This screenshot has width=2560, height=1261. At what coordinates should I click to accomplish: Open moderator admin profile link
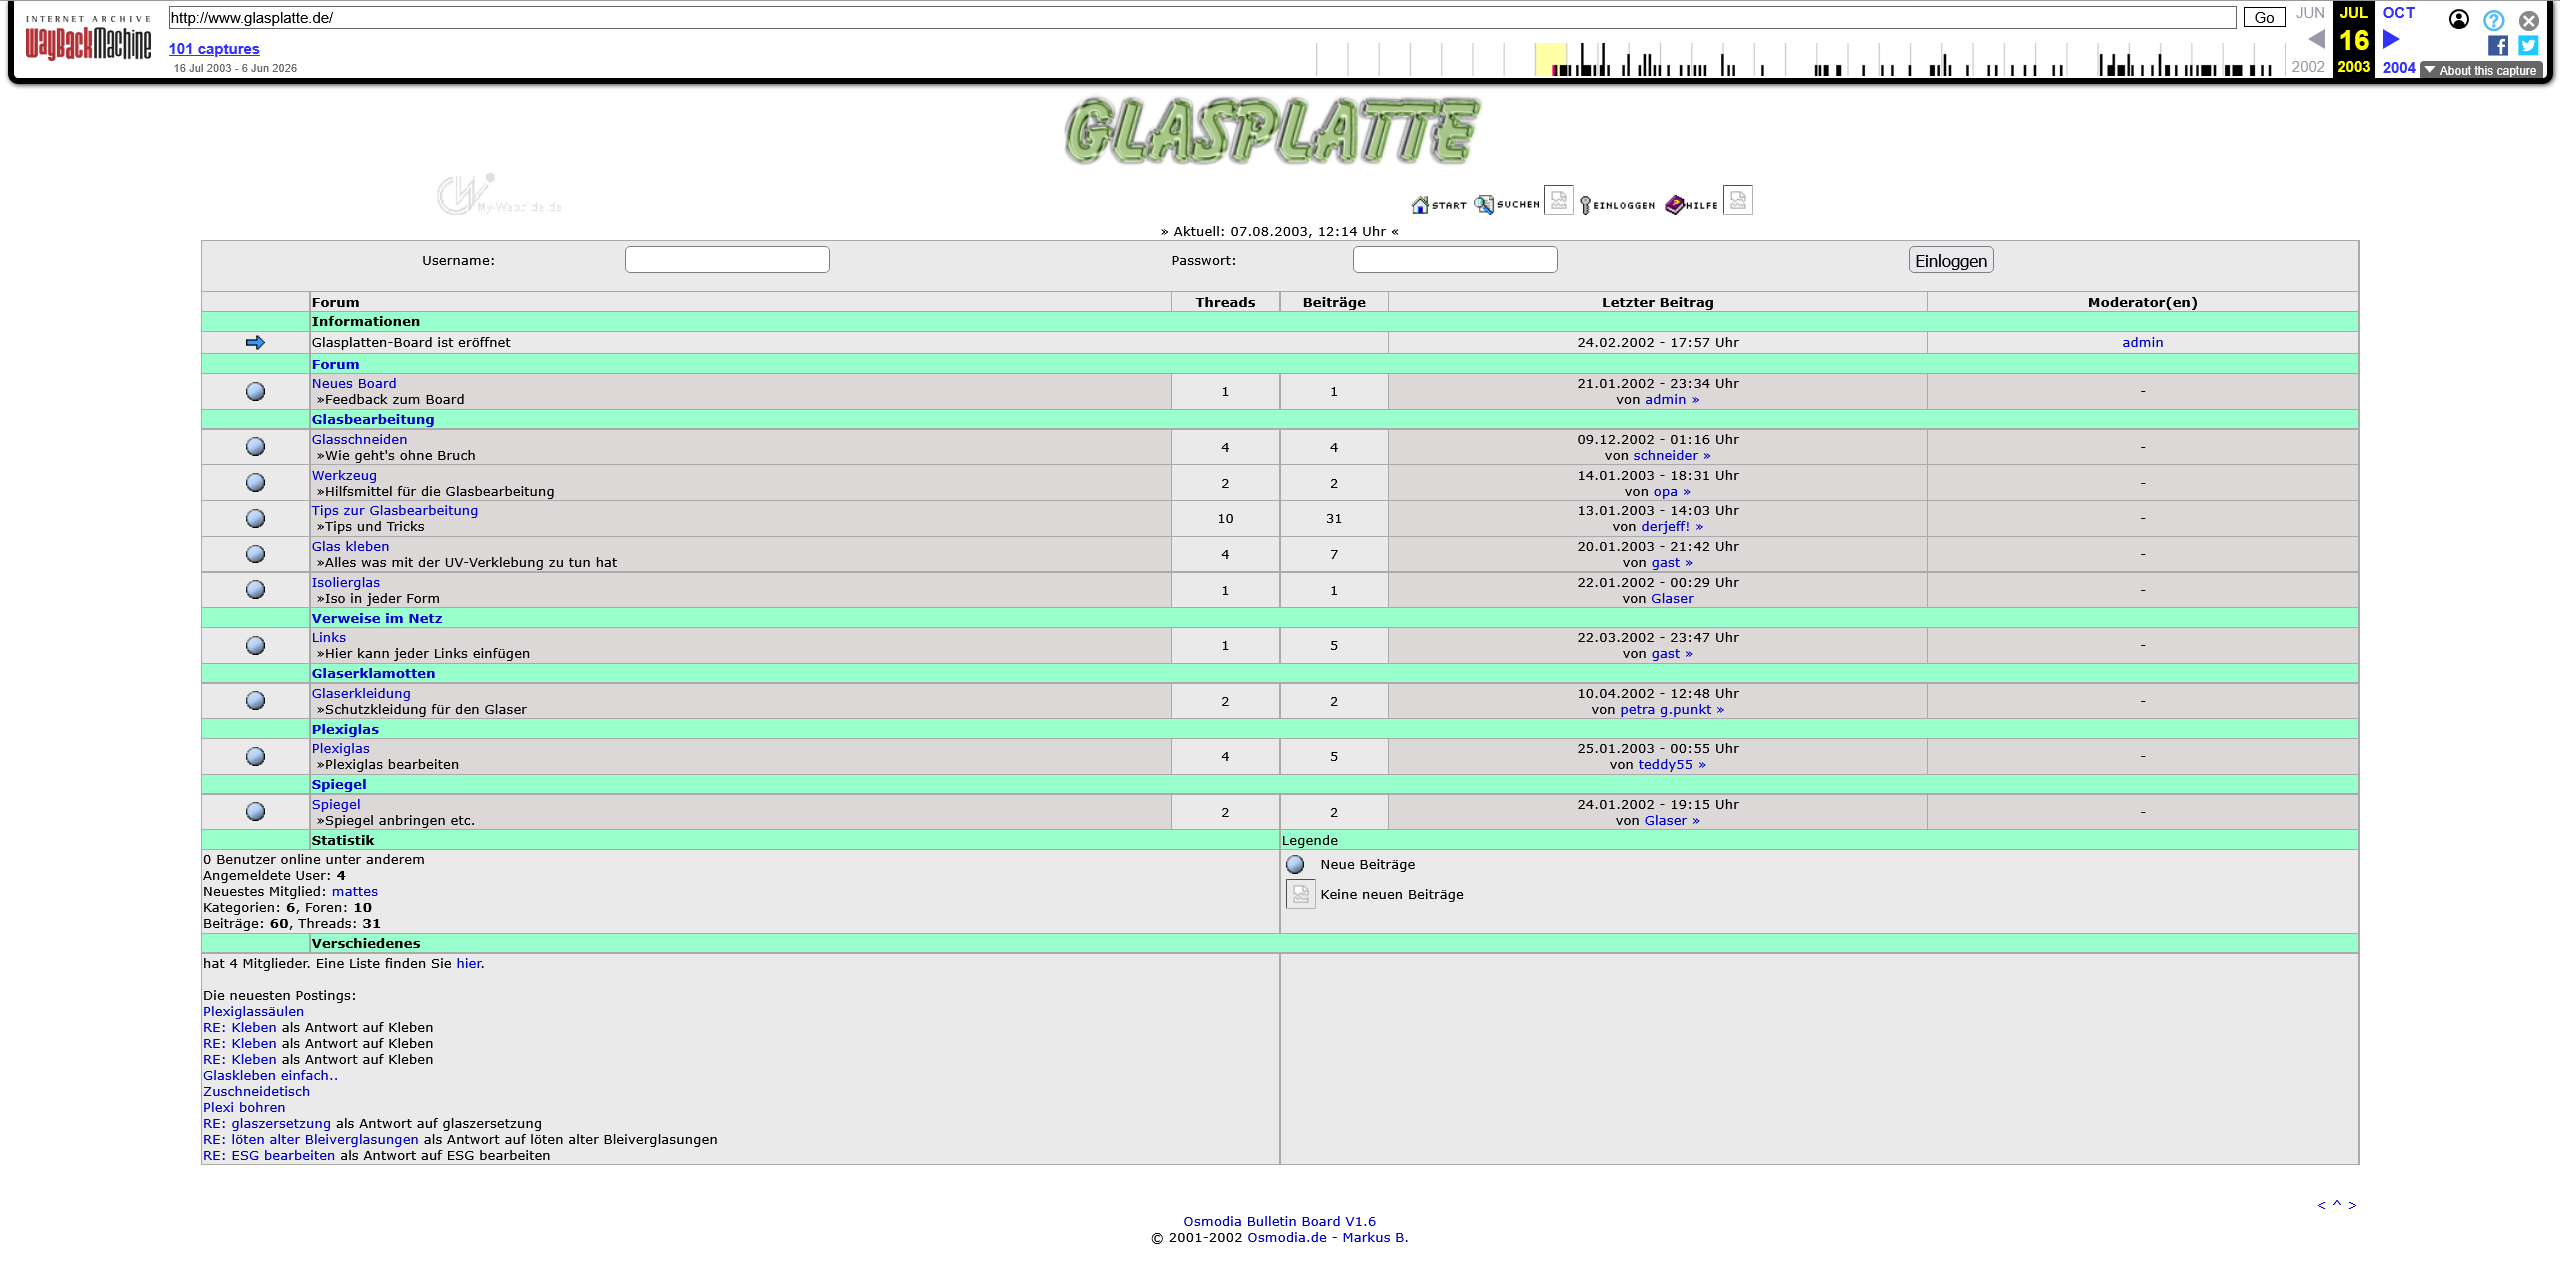click(2143, 342)
